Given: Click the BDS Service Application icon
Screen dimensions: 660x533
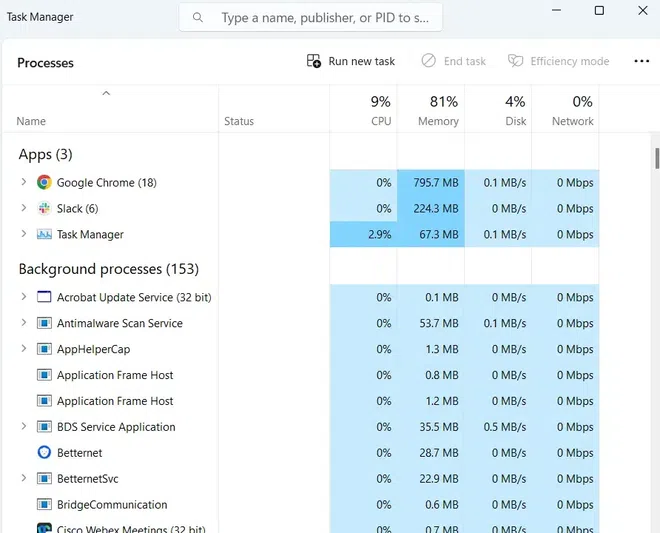Looking at the screenshot, I should click(44, 427).
